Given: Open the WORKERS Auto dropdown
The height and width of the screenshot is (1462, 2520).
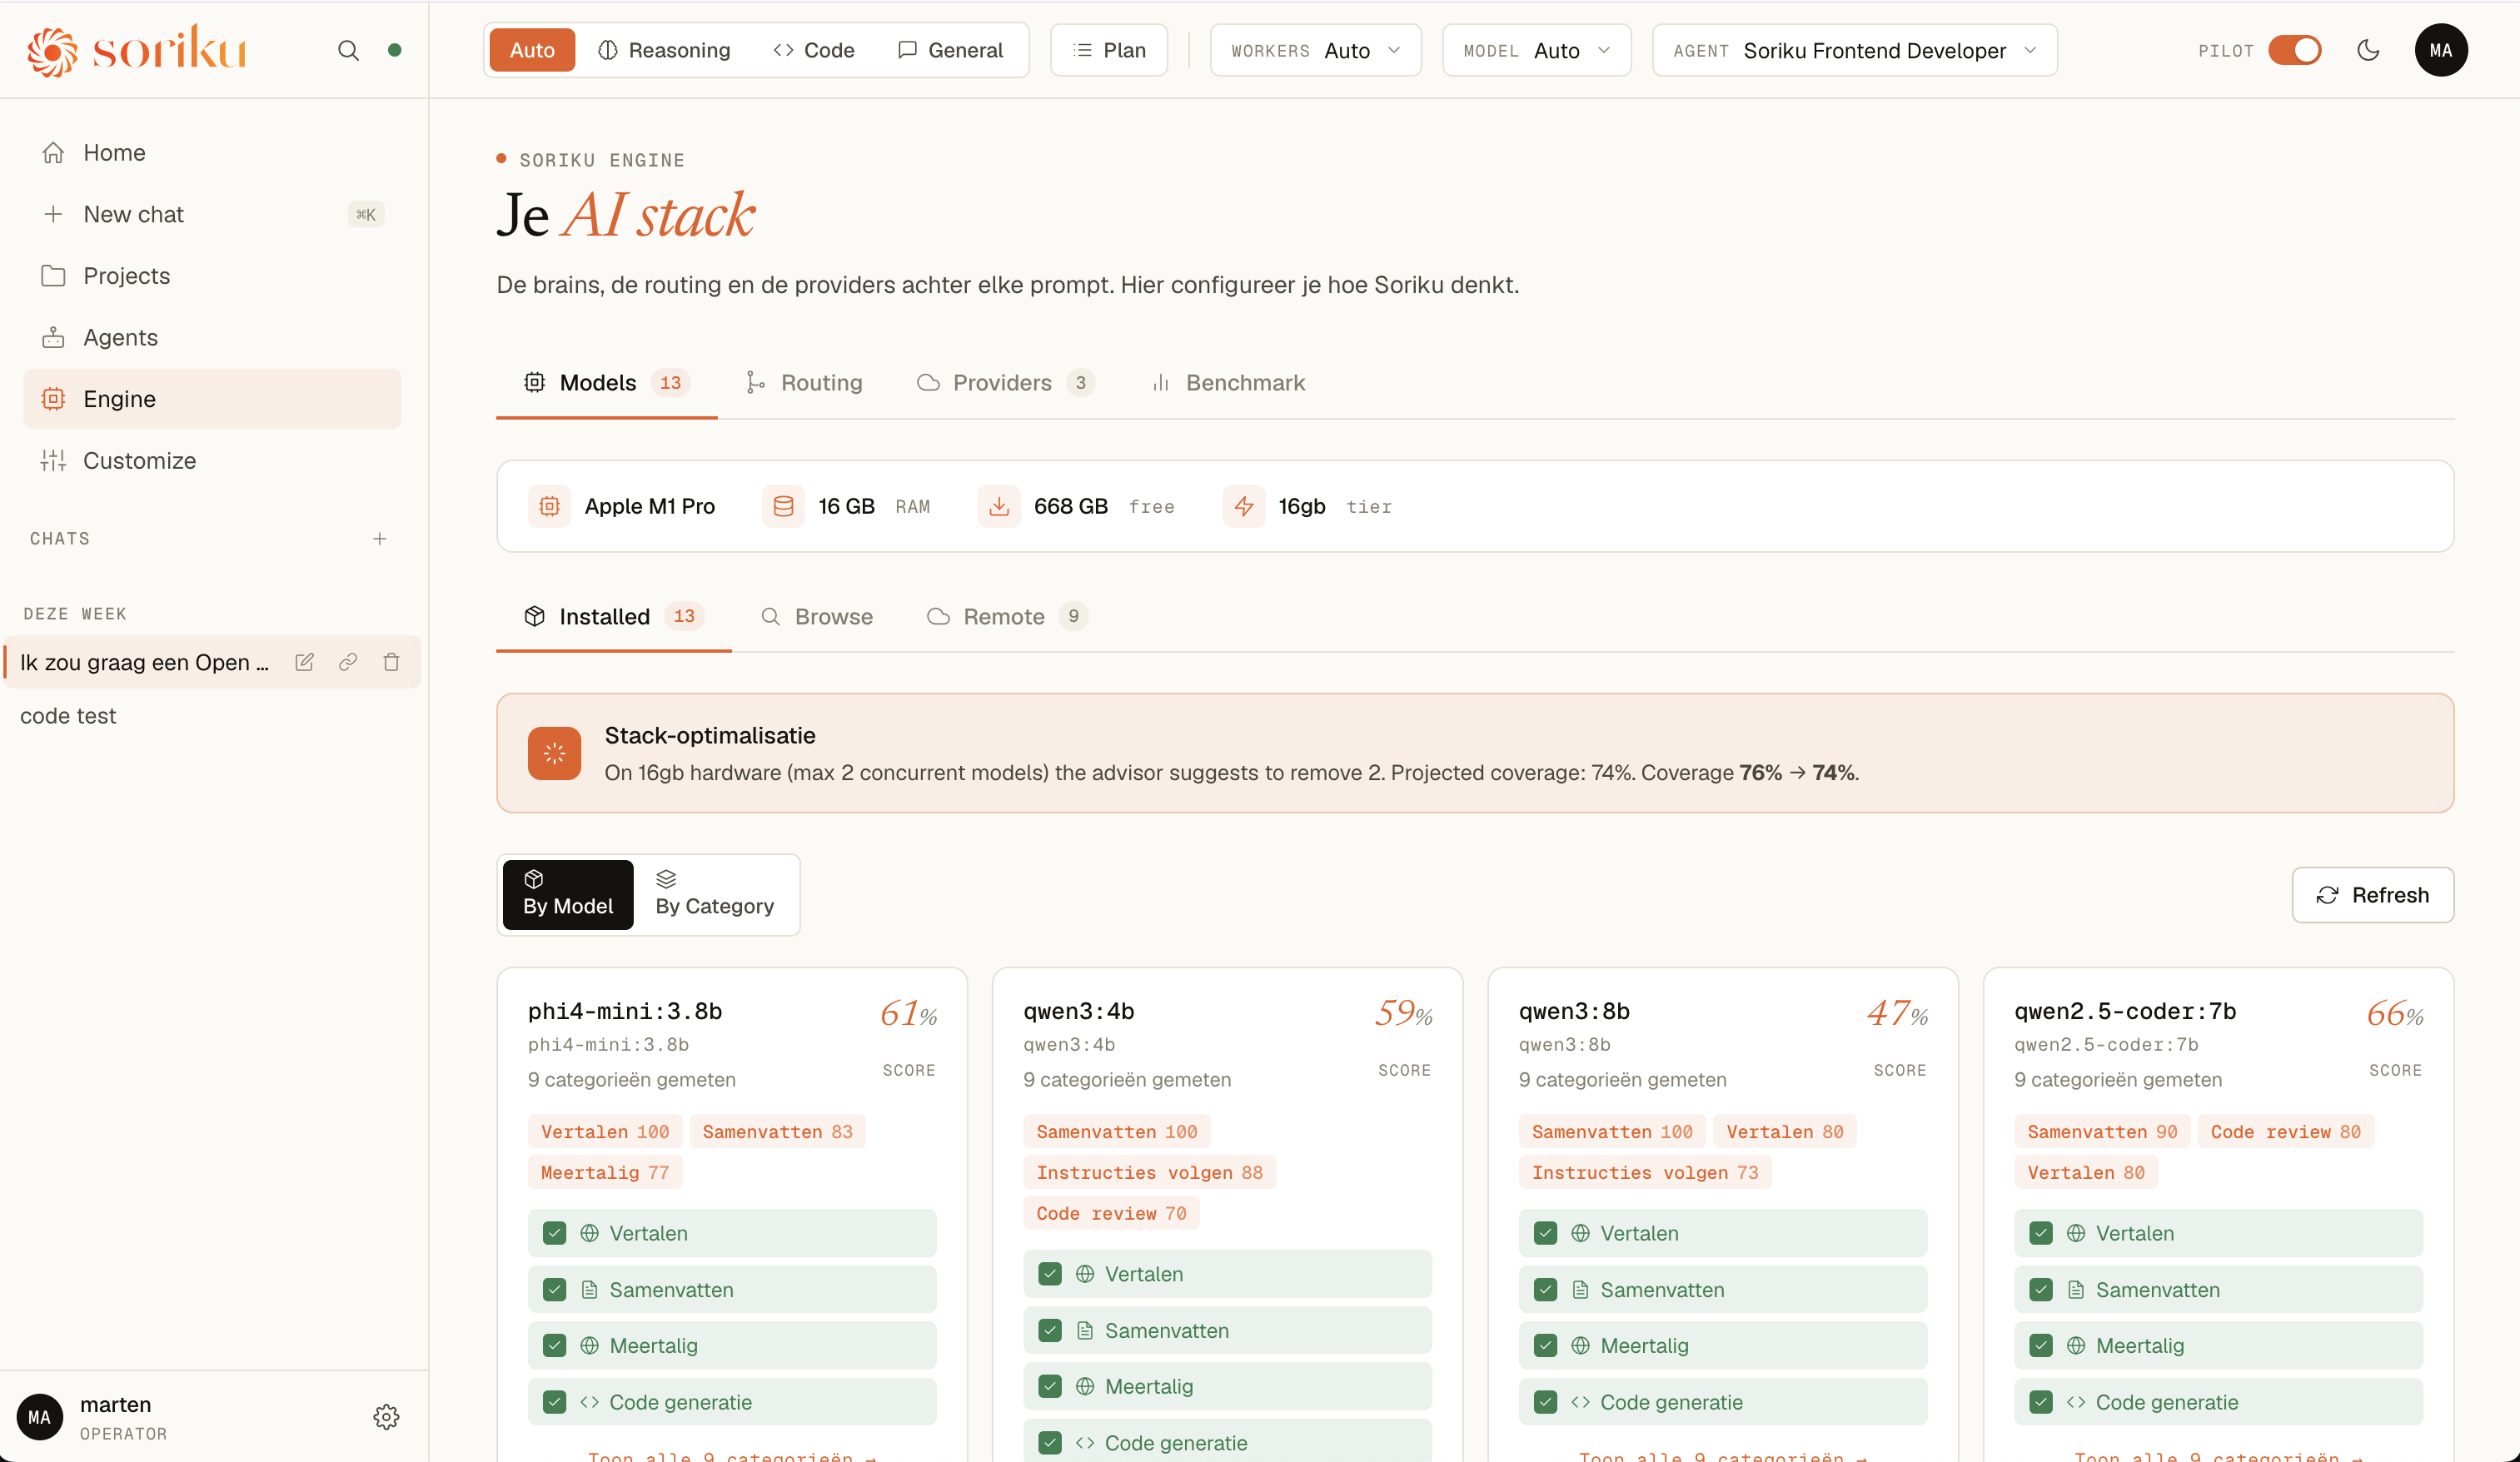Looking at the screenshot, I should 1315,50.
